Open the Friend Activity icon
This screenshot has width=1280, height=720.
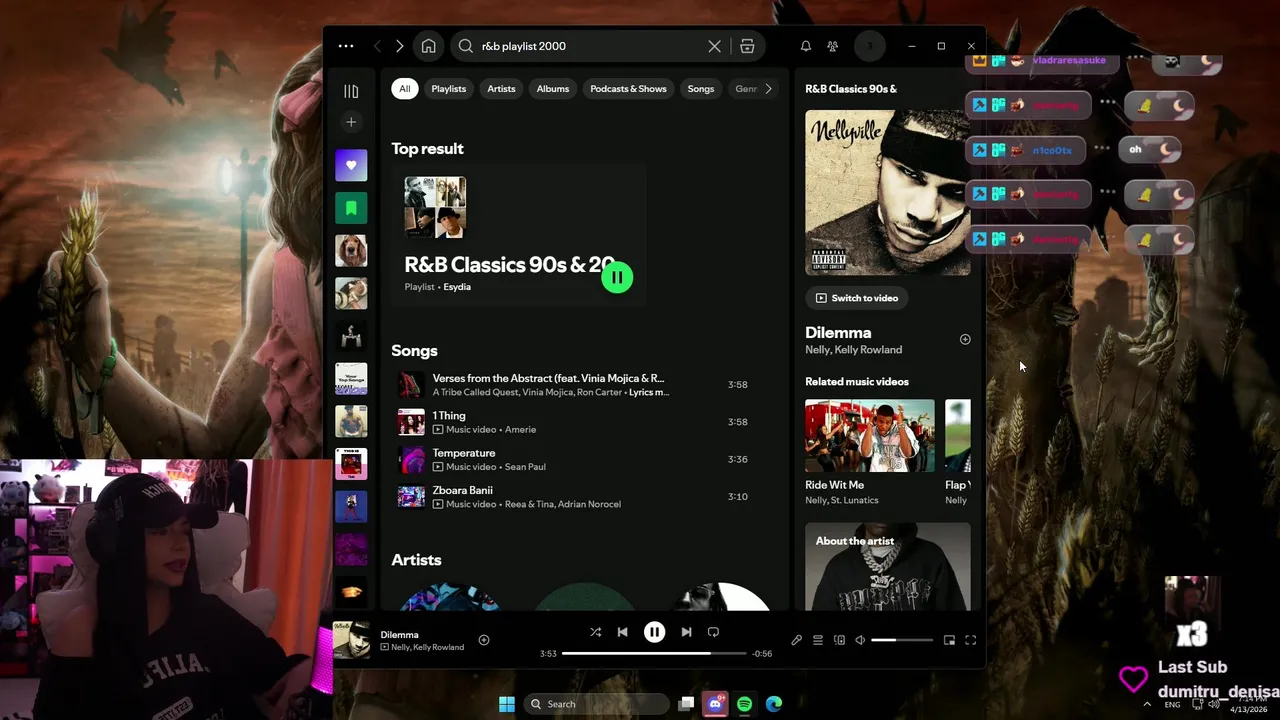pos(832,46)
